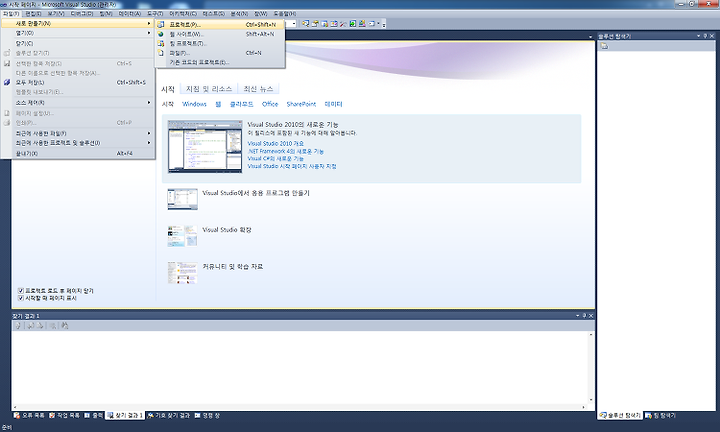Click the green start-page icon in top toolbar
Screen dimensions: 720x432
click(353, 23)
